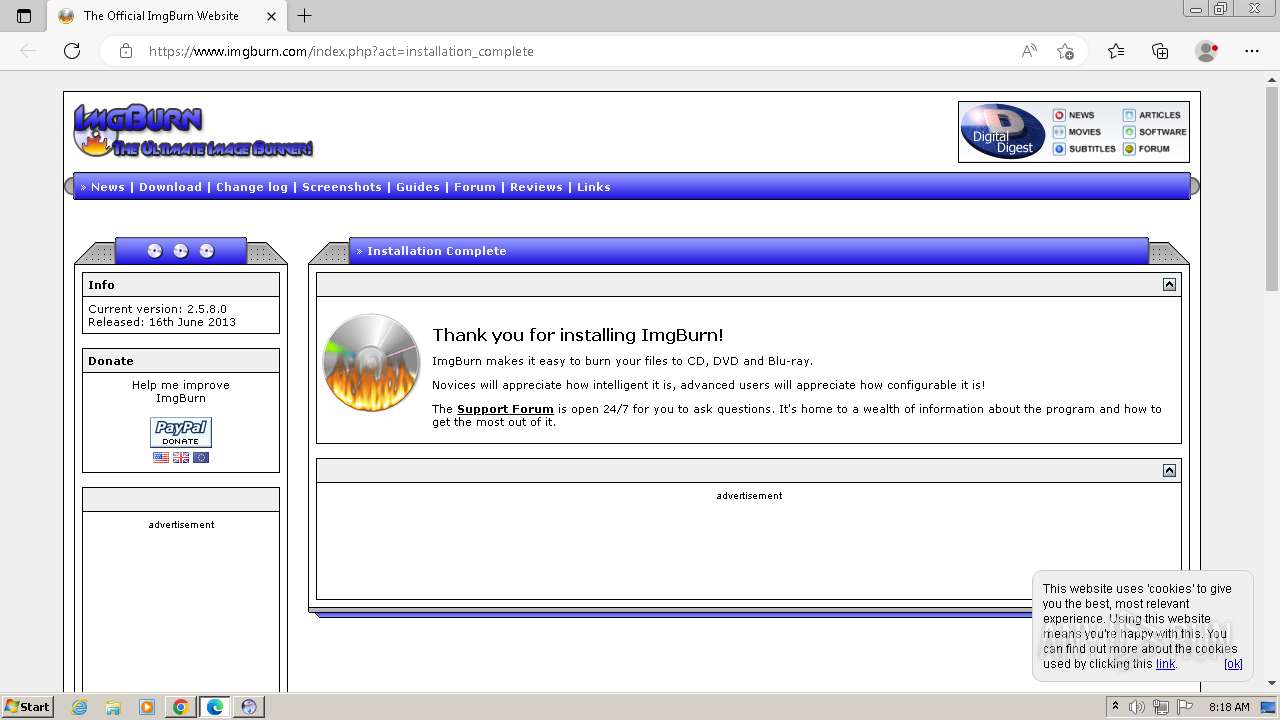Viewport: 1280px width, 720px height.
Task: Collapse the advertisement panel in main content
Action: point(1169,471)
